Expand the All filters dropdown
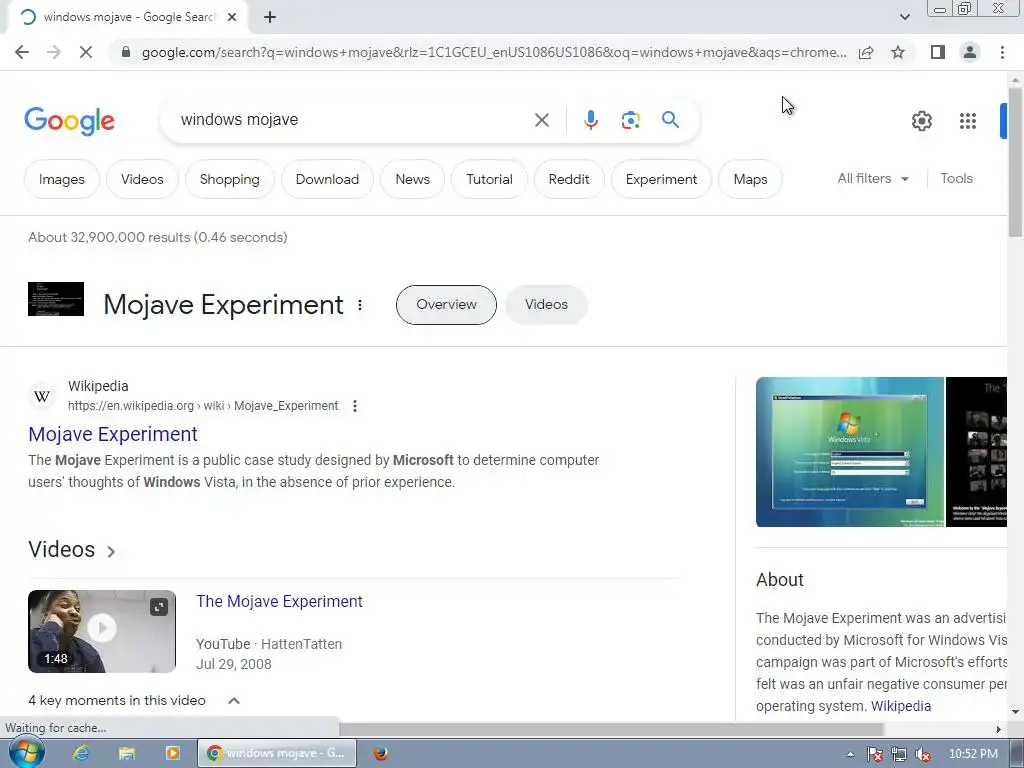 coord(873,178)
